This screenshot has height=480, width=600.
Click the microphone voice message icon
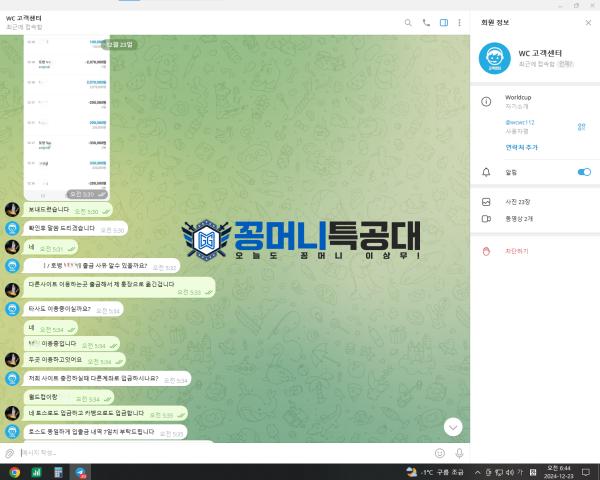[x=459, y=453]
